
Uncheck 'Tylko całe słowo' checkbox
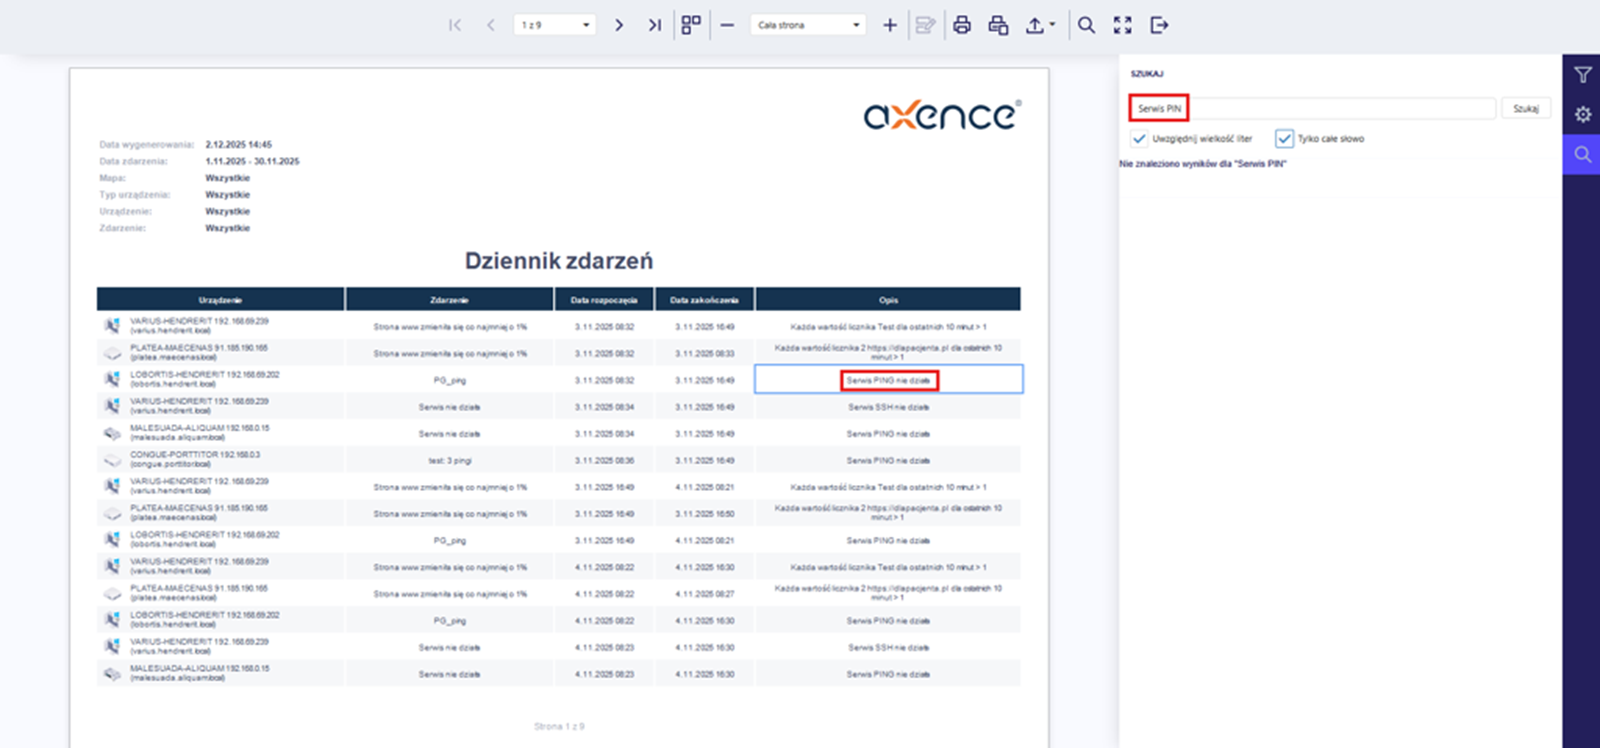click(1284, 138)
